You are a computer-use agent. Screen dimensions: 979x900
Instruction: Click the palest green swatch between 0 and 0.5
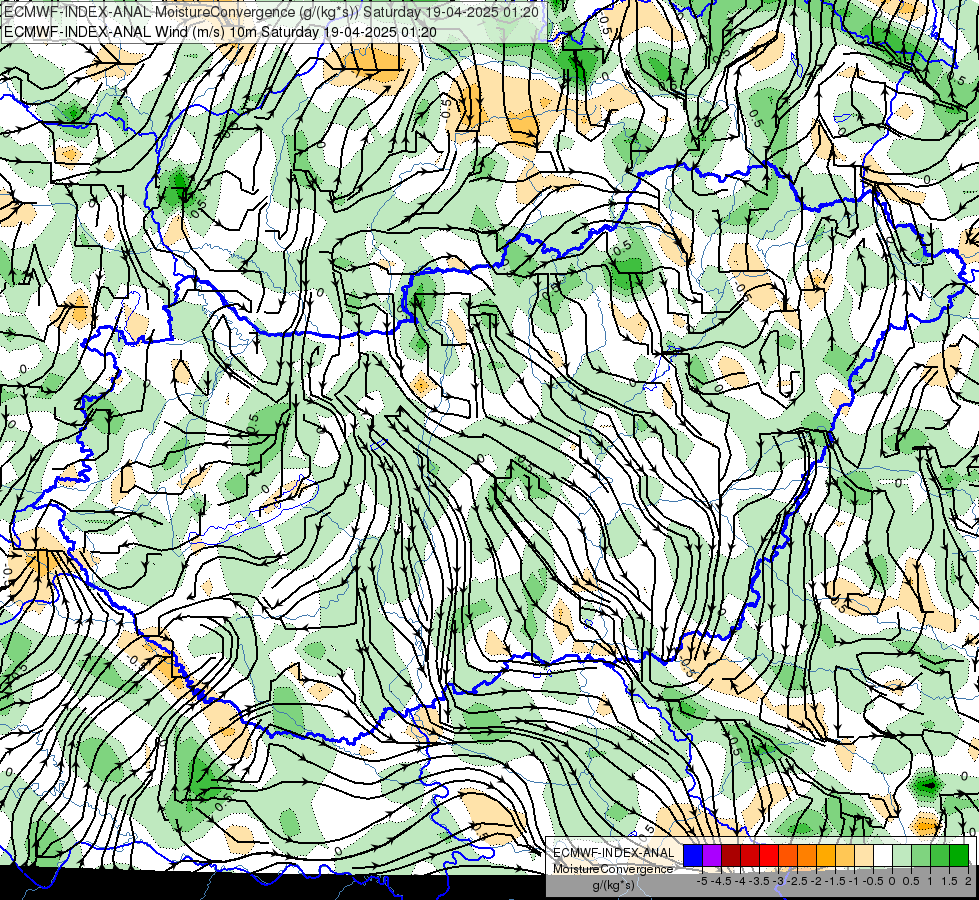click(902, 855)
